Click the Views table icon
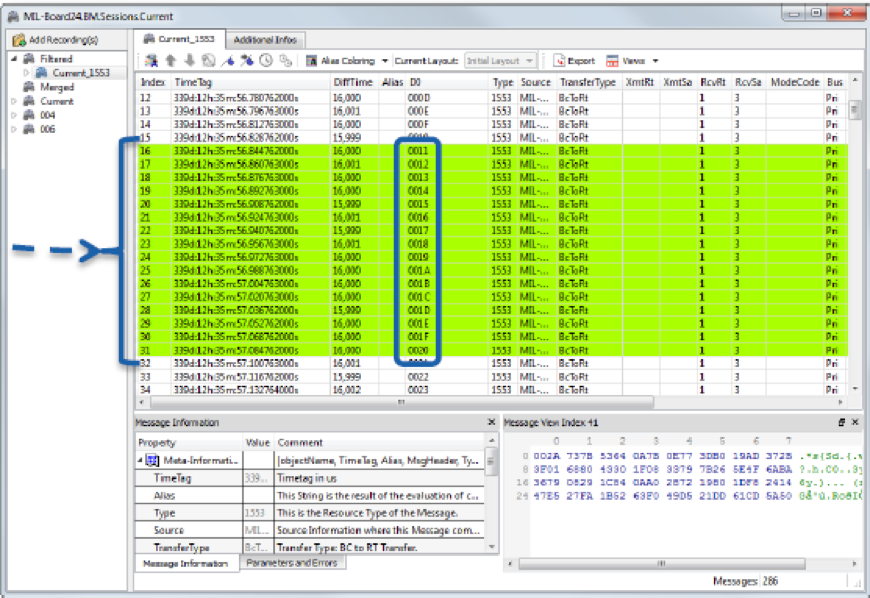This screenshot has width=870, height=598. [612, 60]
